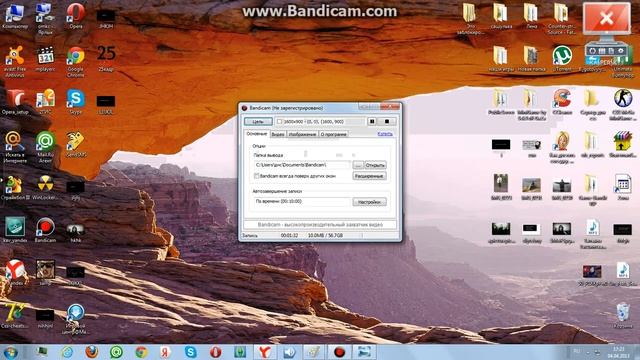This screenshot has height=360, width=640.
Task: Select the avast! Free Antivirus desktop icon
Action: (x=15, y=61)
